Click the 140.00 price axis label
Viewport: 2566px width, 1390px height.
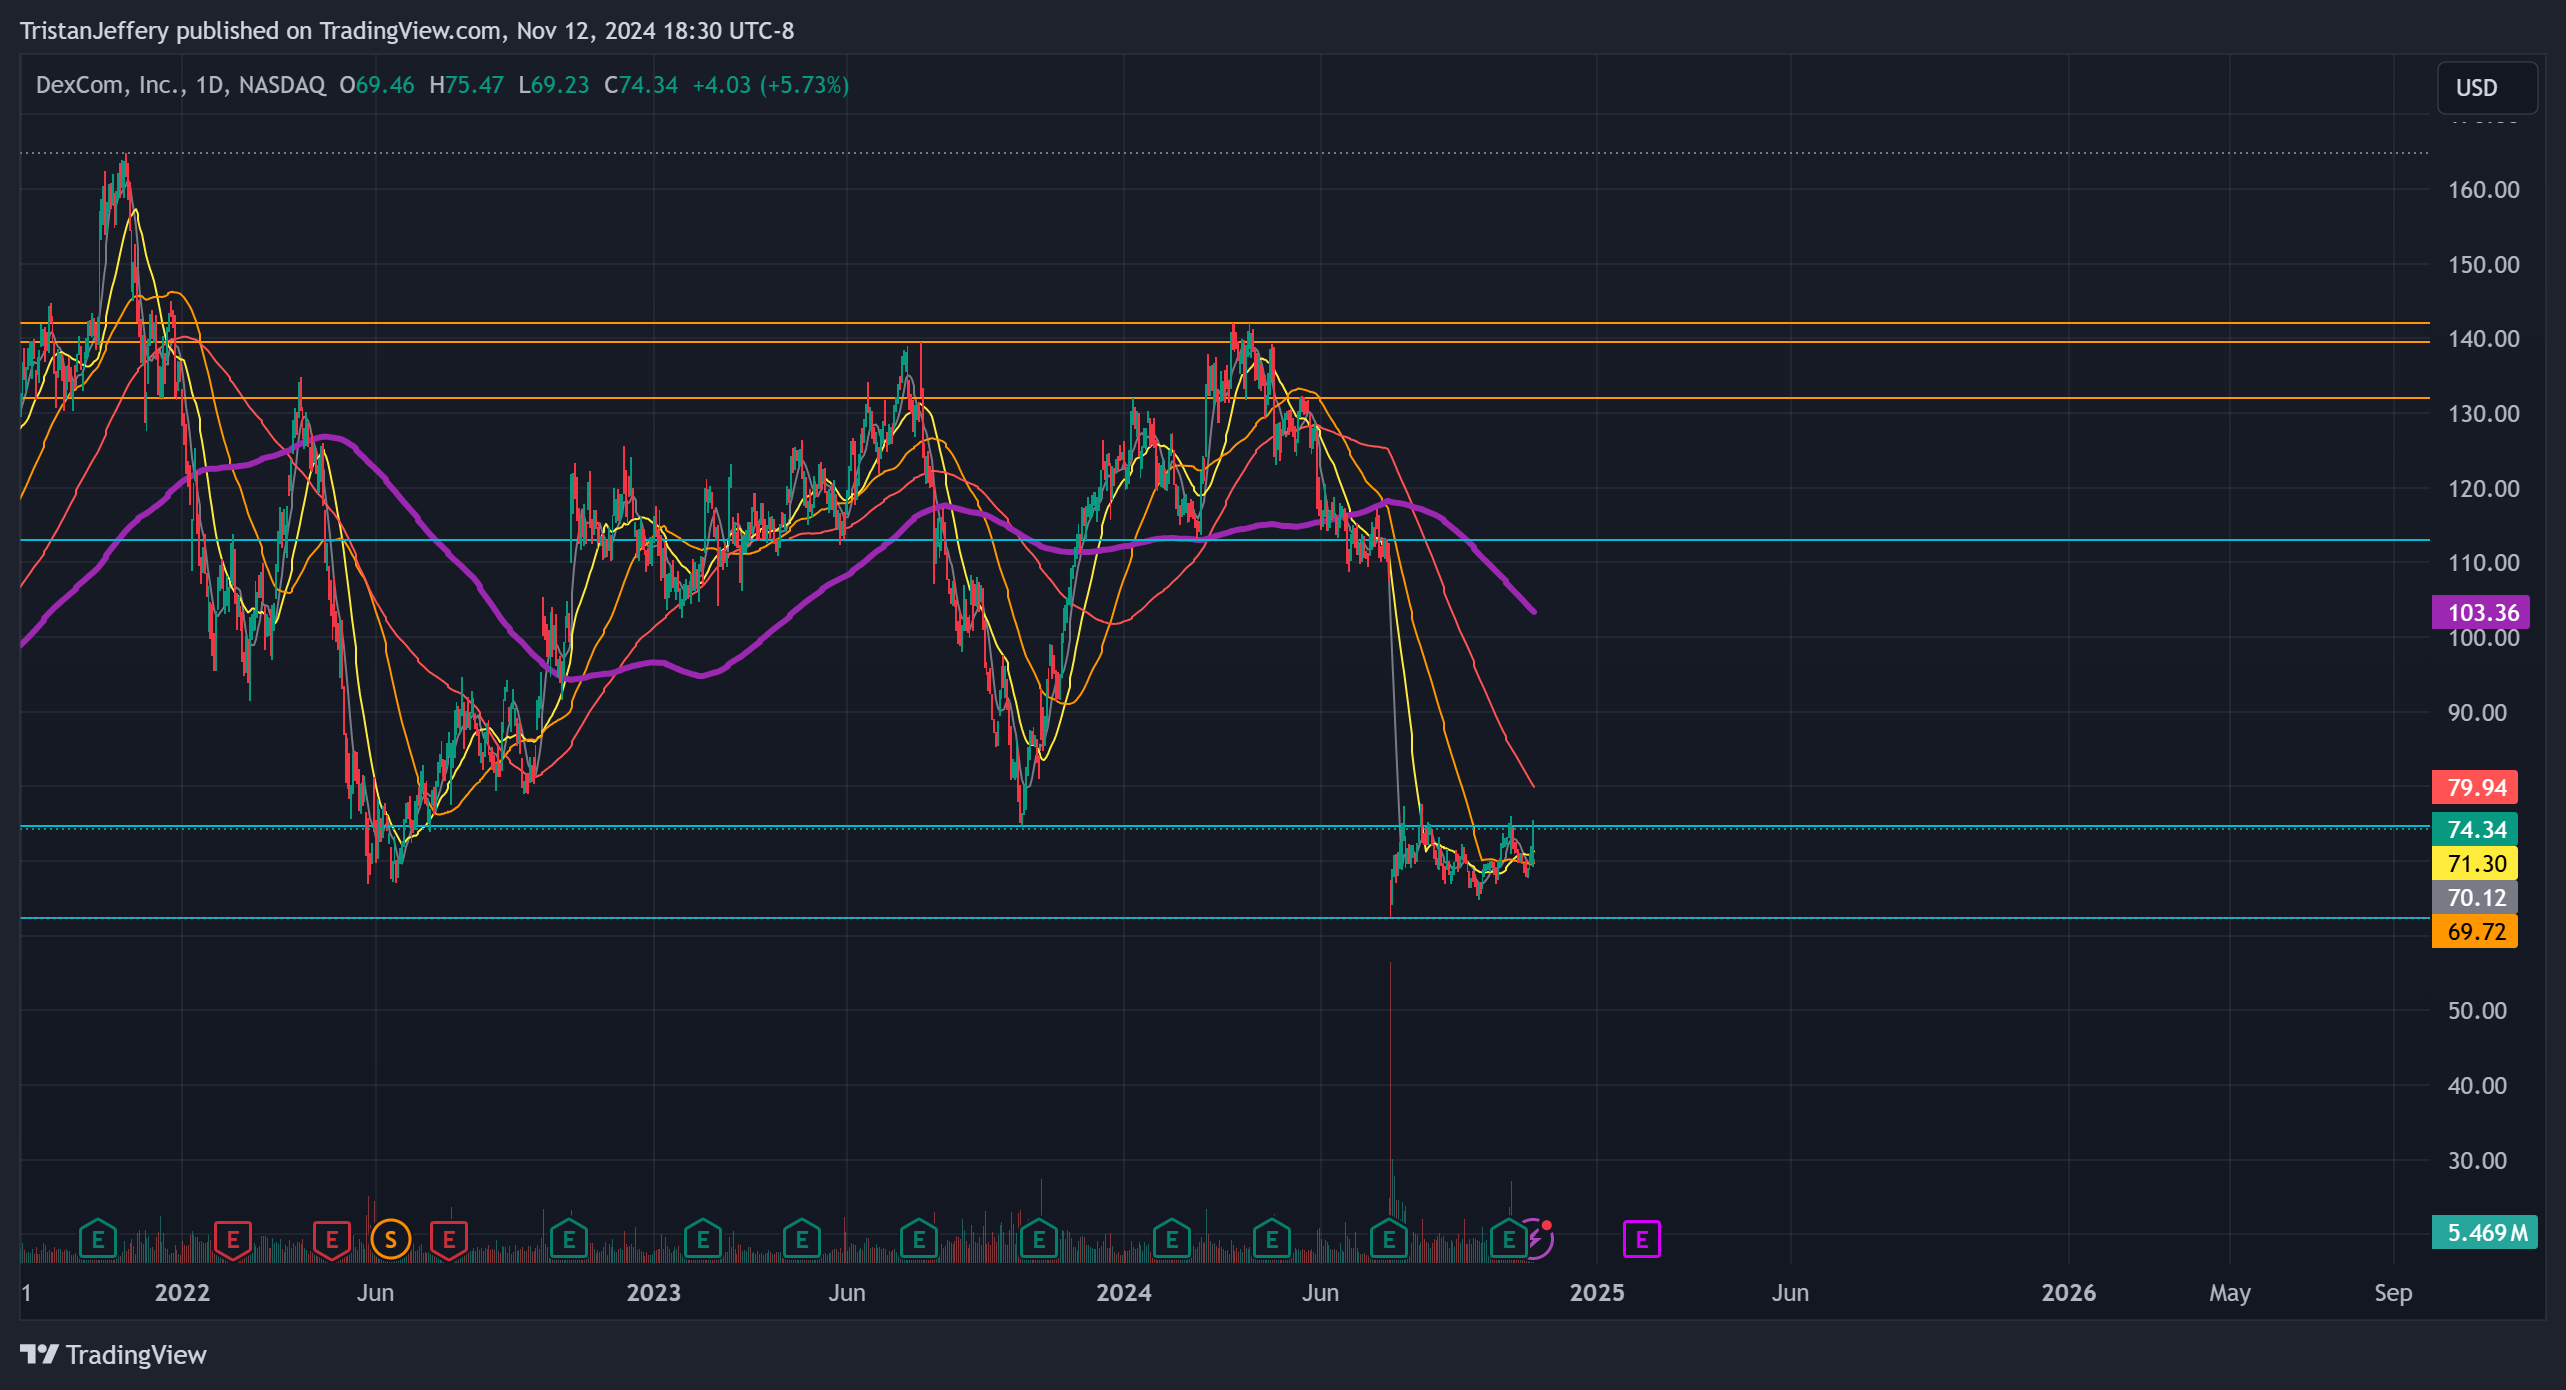pos(2483,338)
